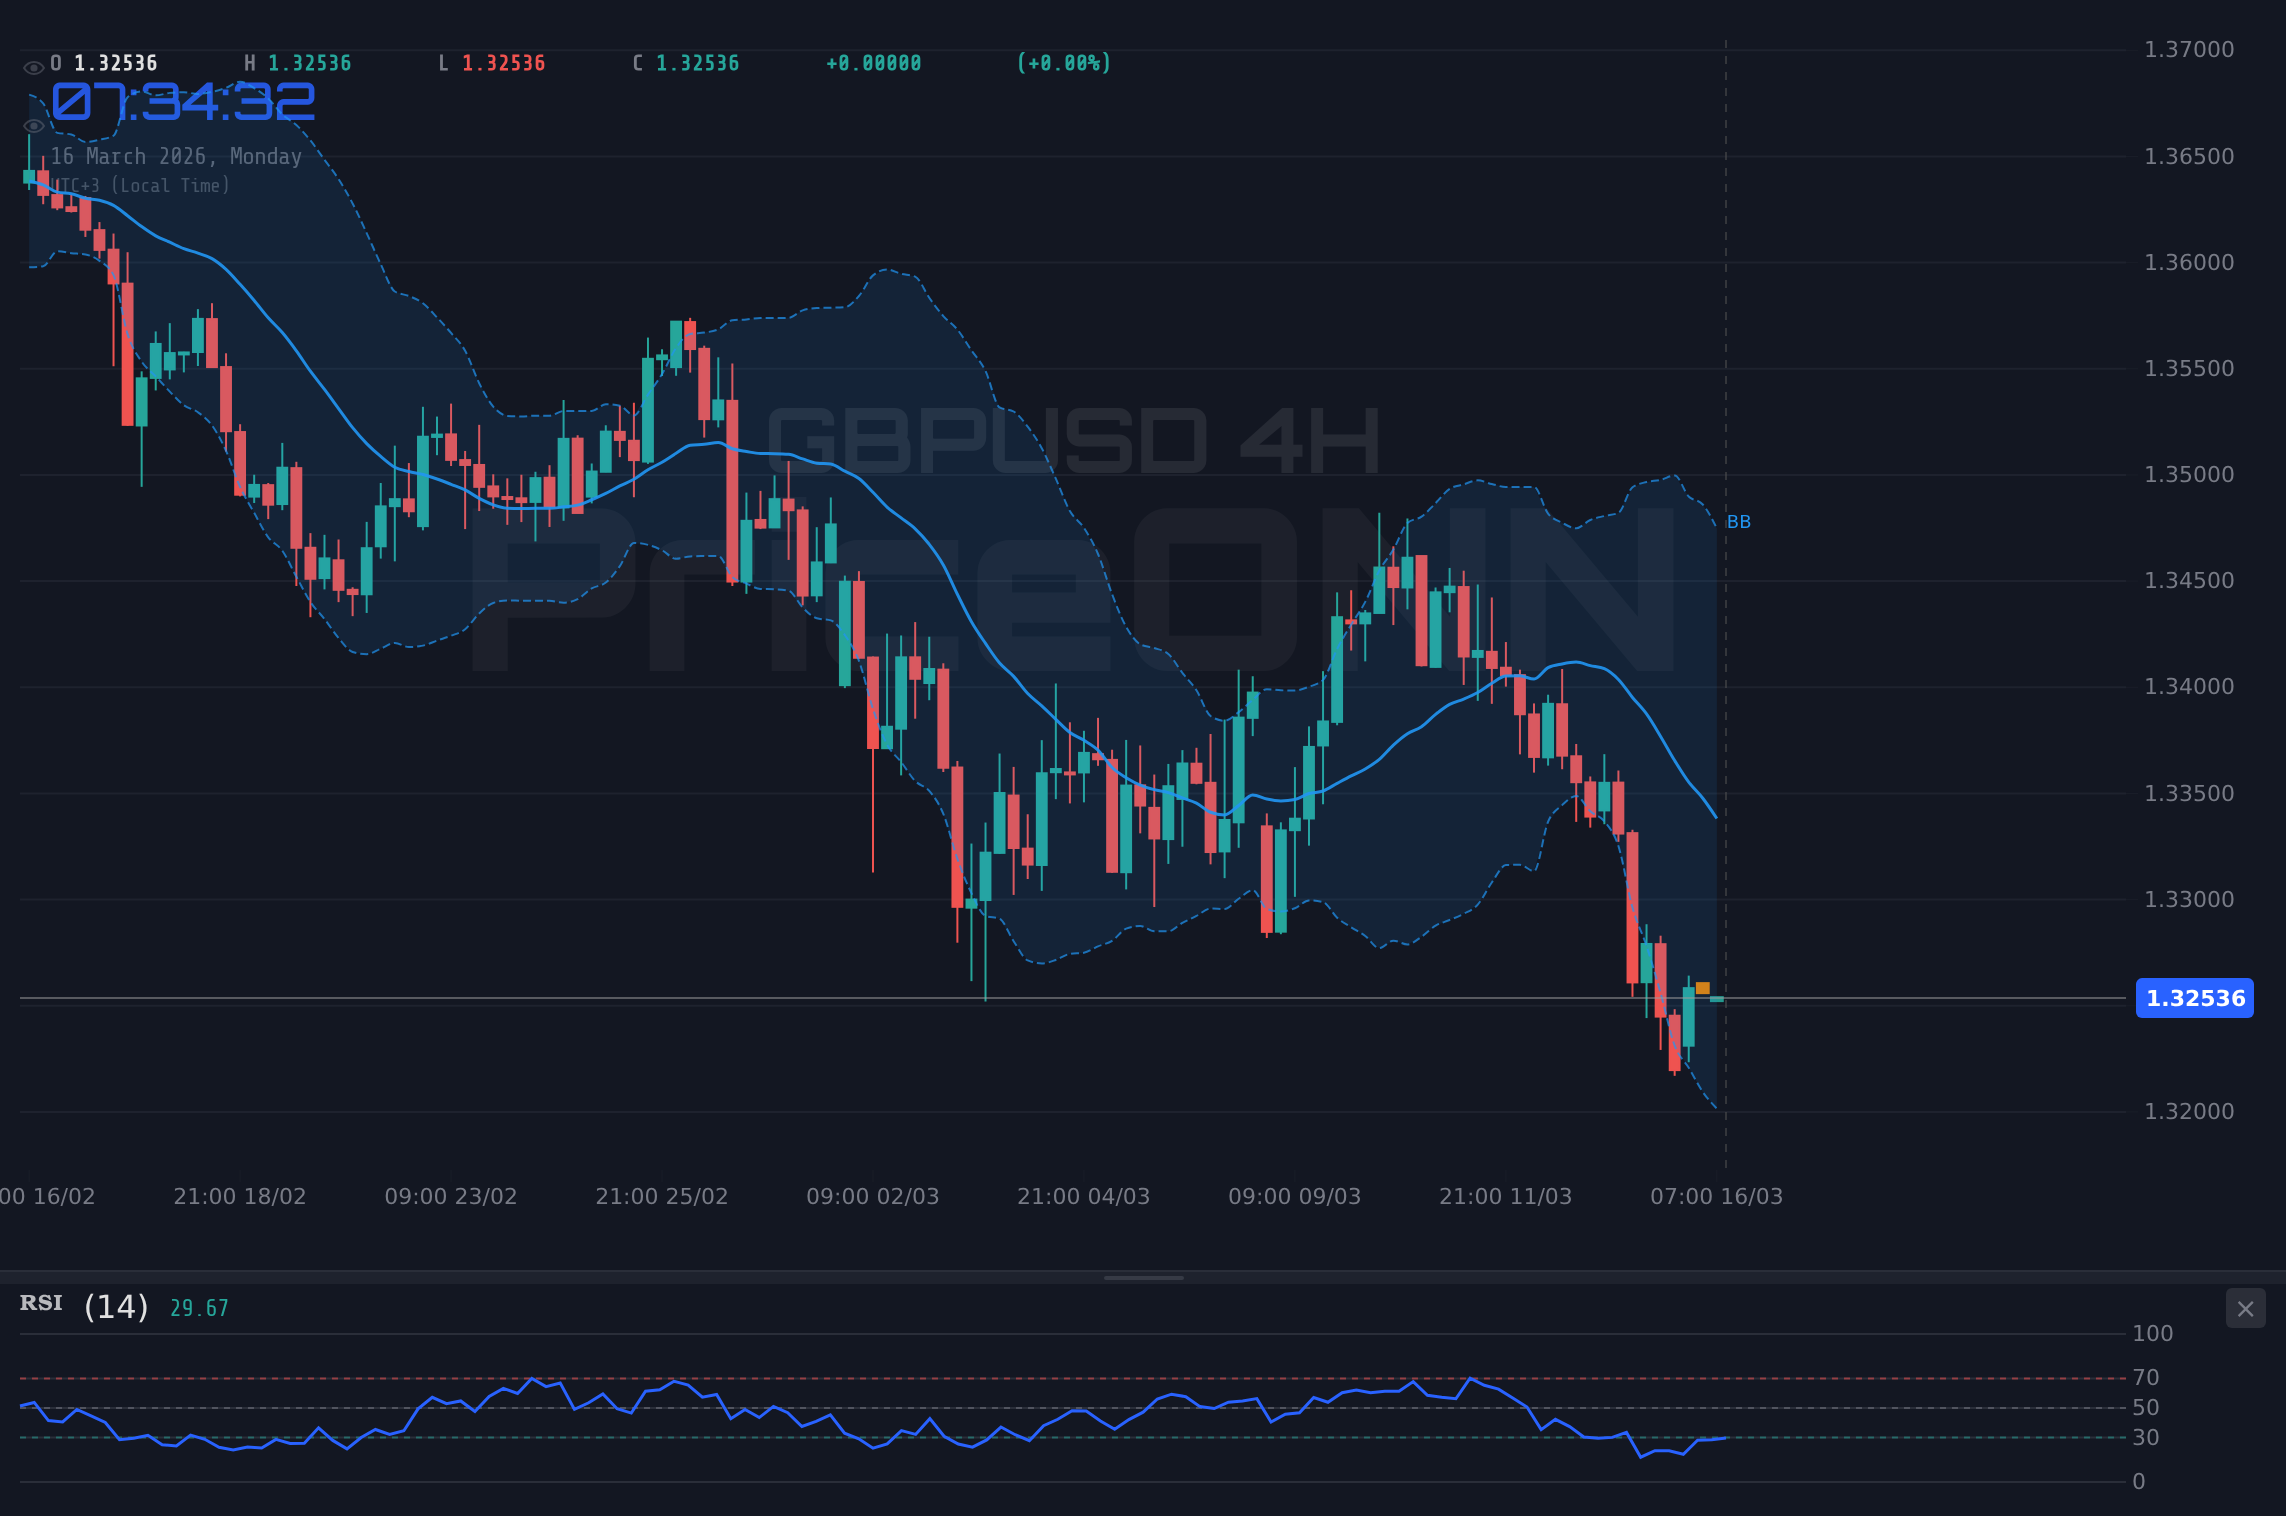Select the BB label on the chart
Viewport: 2286px width, 1516px height.
pos(1738,521)
